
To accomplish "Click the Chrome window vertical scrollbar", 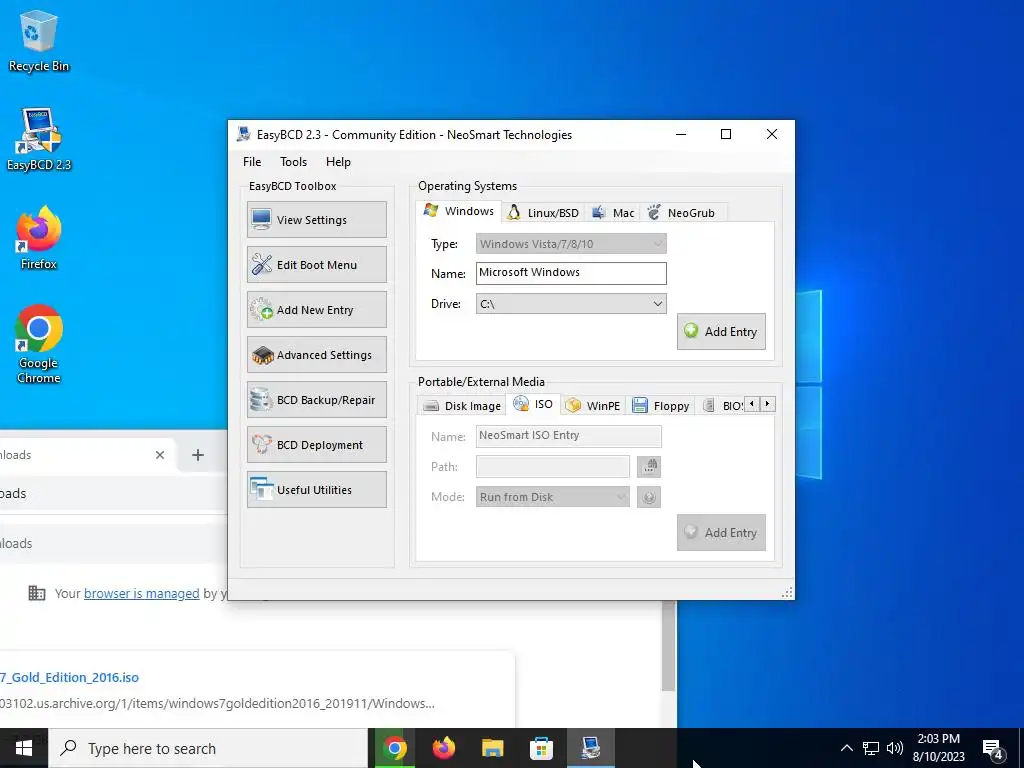I will click(x=668, y=647).
